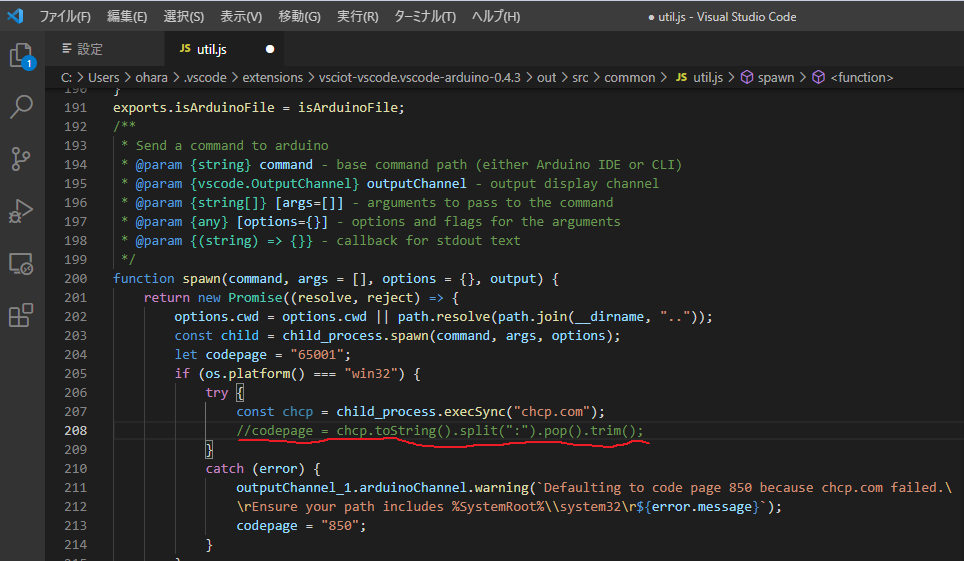The image size is (964, 561).
Task: Click the <function> breadcrumb symbol
Action: click(861, 78)
